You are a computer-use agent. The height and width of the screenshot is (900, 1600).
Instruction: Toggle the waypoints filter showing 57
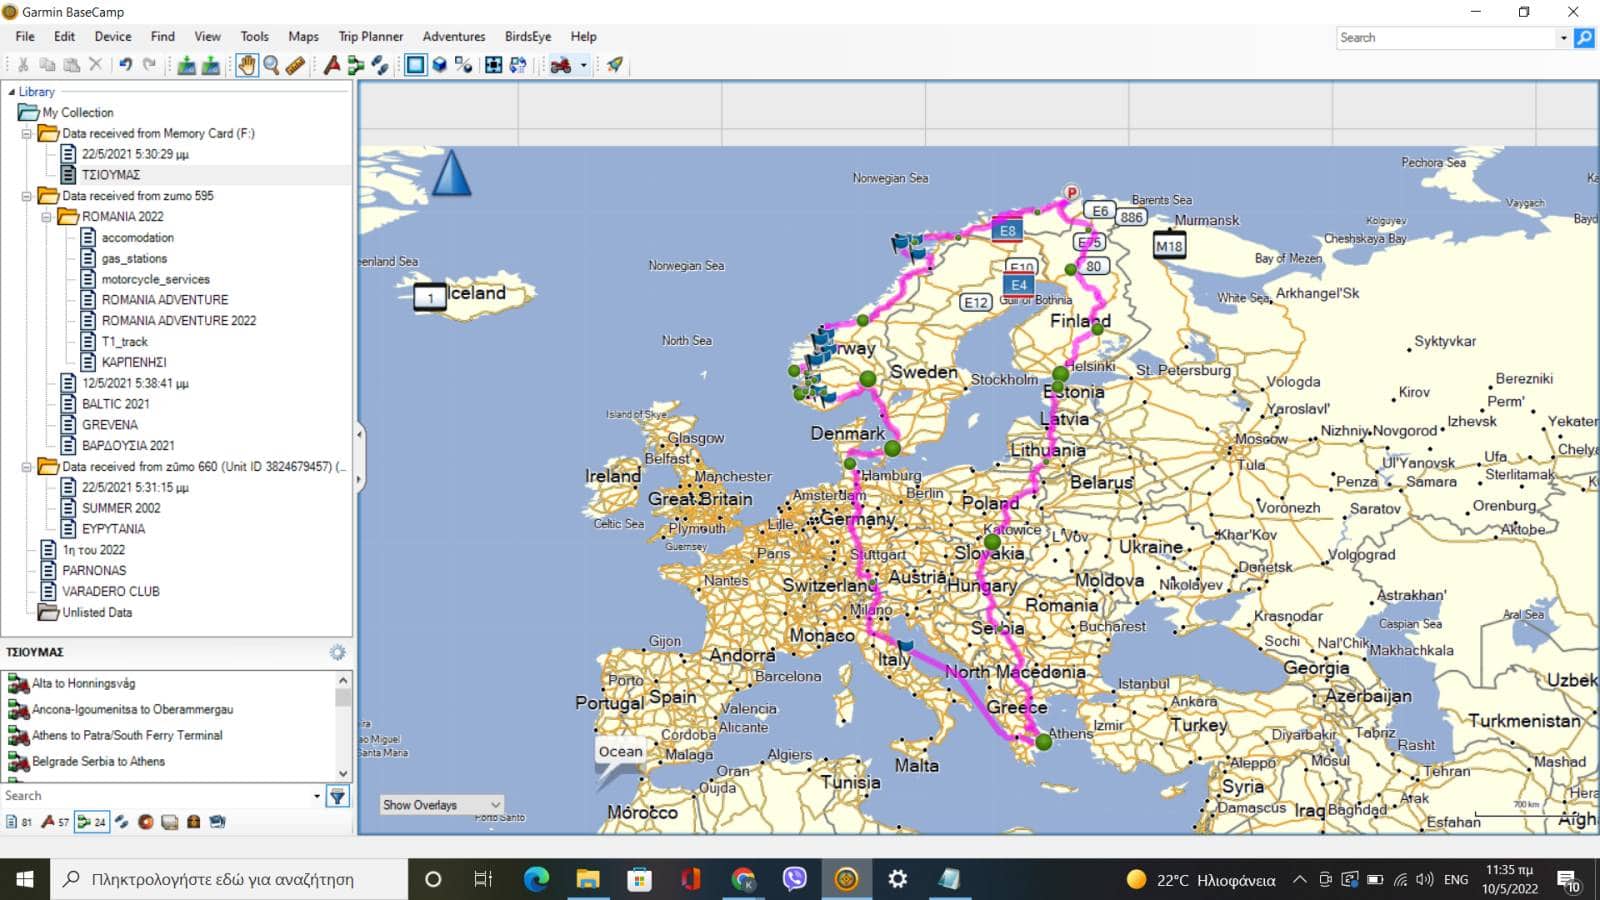point(55,822)
